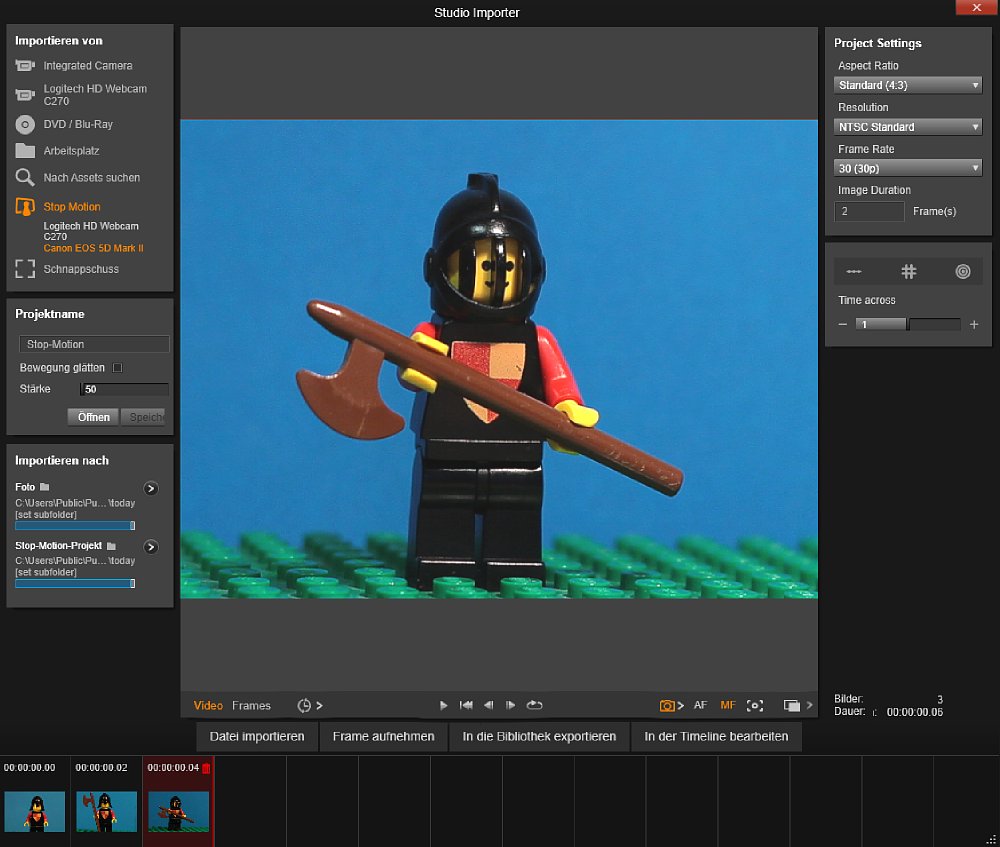Image resolution: width=1000 pixels, height=847 pixels.
Task: Click the loop playback icon
Action: [535, 705]
